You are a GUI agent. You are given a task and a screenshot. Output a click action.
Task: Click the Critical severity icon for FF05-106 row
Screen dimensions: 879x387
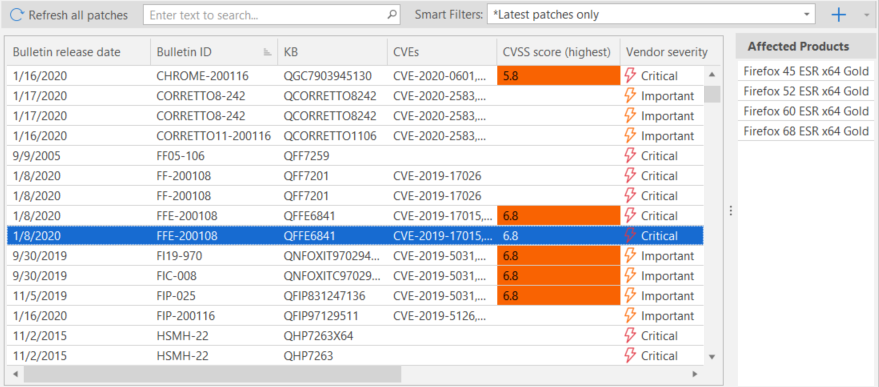[x=631, y=155]
